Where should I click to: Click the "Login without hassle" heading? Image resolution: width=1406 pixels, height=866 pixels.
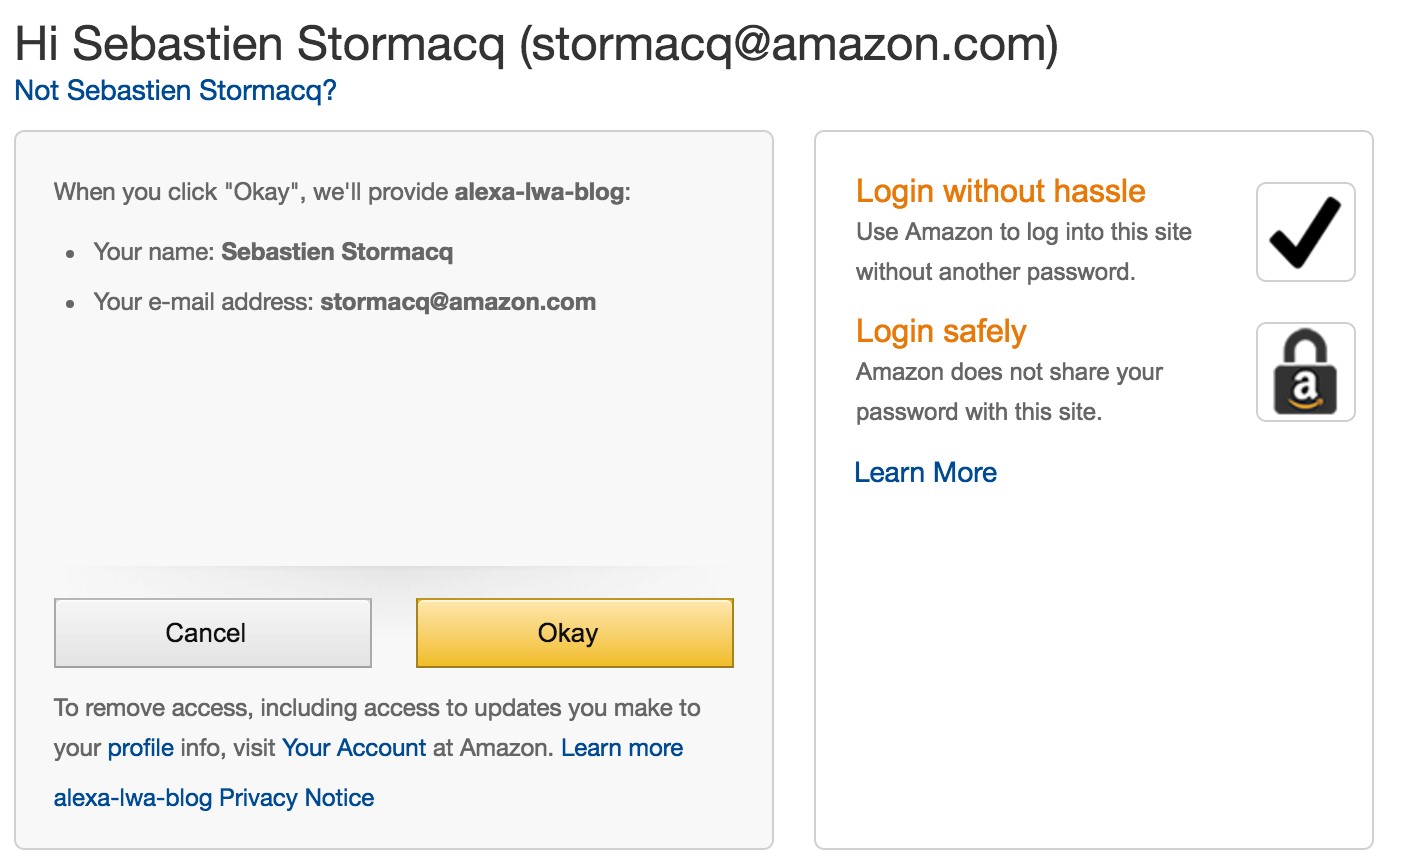[1000, 191]
